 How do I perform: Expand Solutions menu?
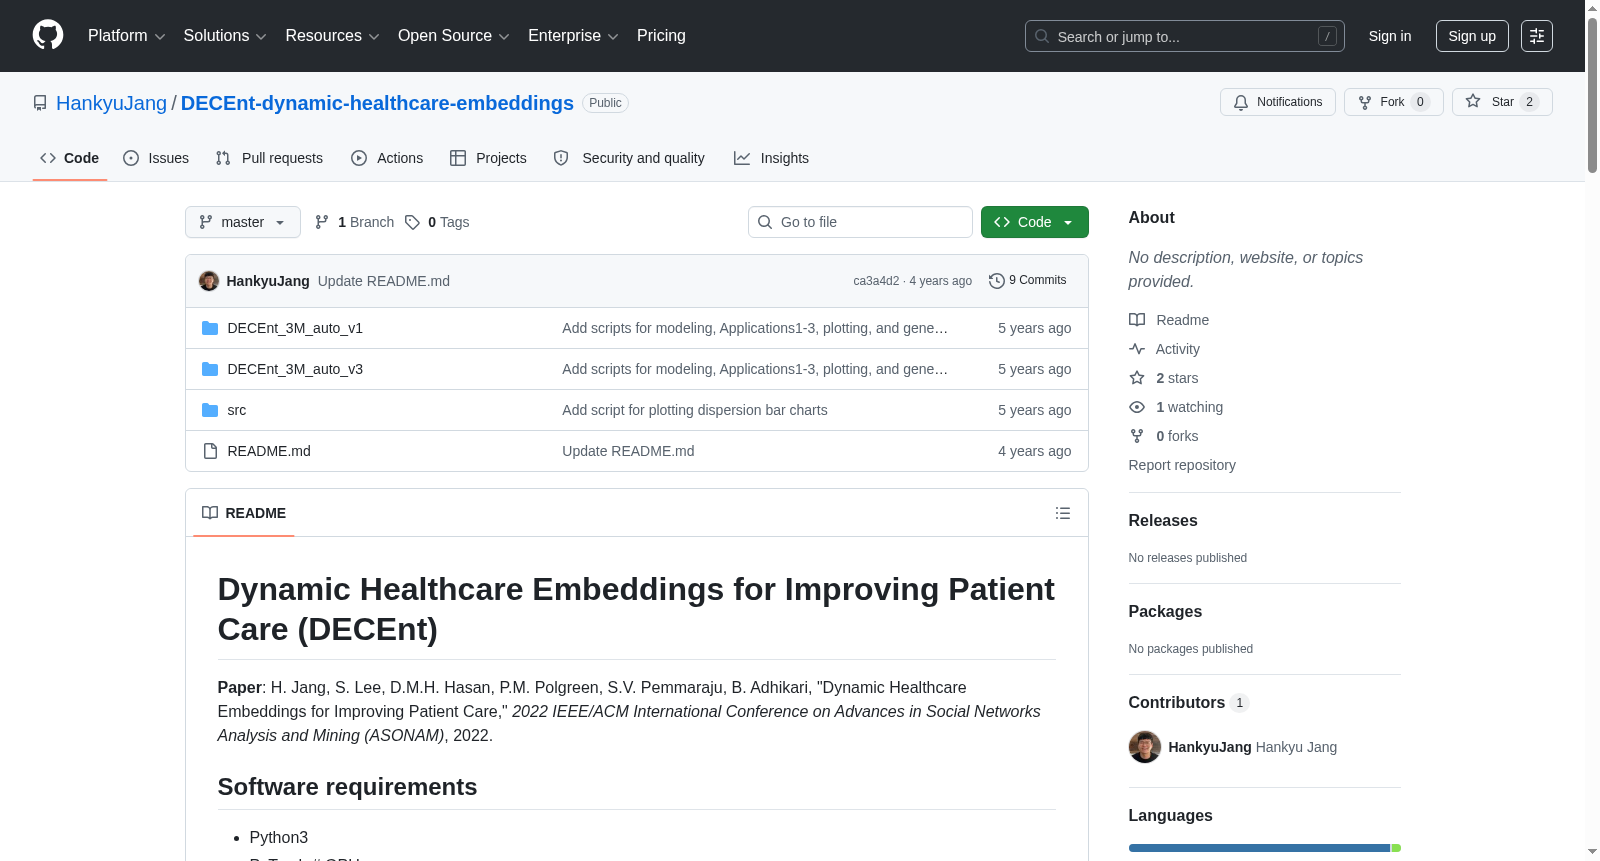225,36
